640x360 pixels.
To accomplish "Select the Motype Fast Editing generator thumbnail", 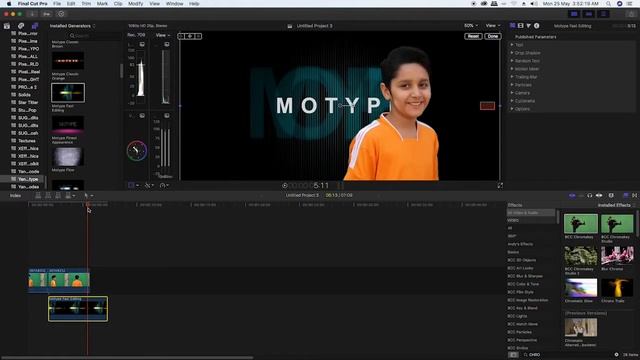I will click(68, 92).
